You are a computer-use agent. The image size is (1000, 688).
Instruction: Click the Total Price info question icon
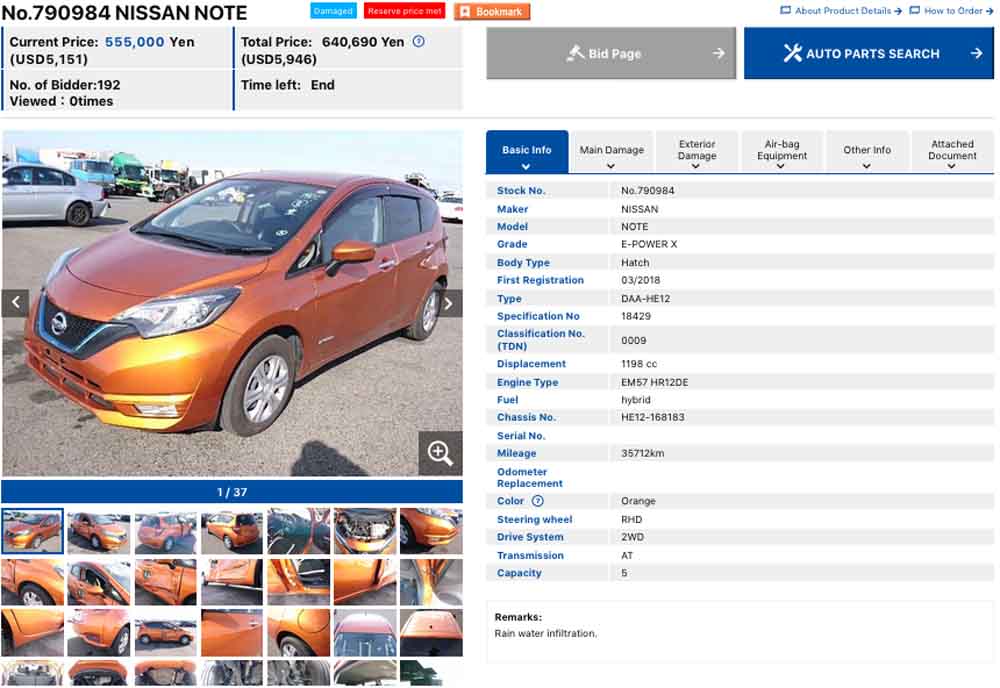tap(418, 41)
